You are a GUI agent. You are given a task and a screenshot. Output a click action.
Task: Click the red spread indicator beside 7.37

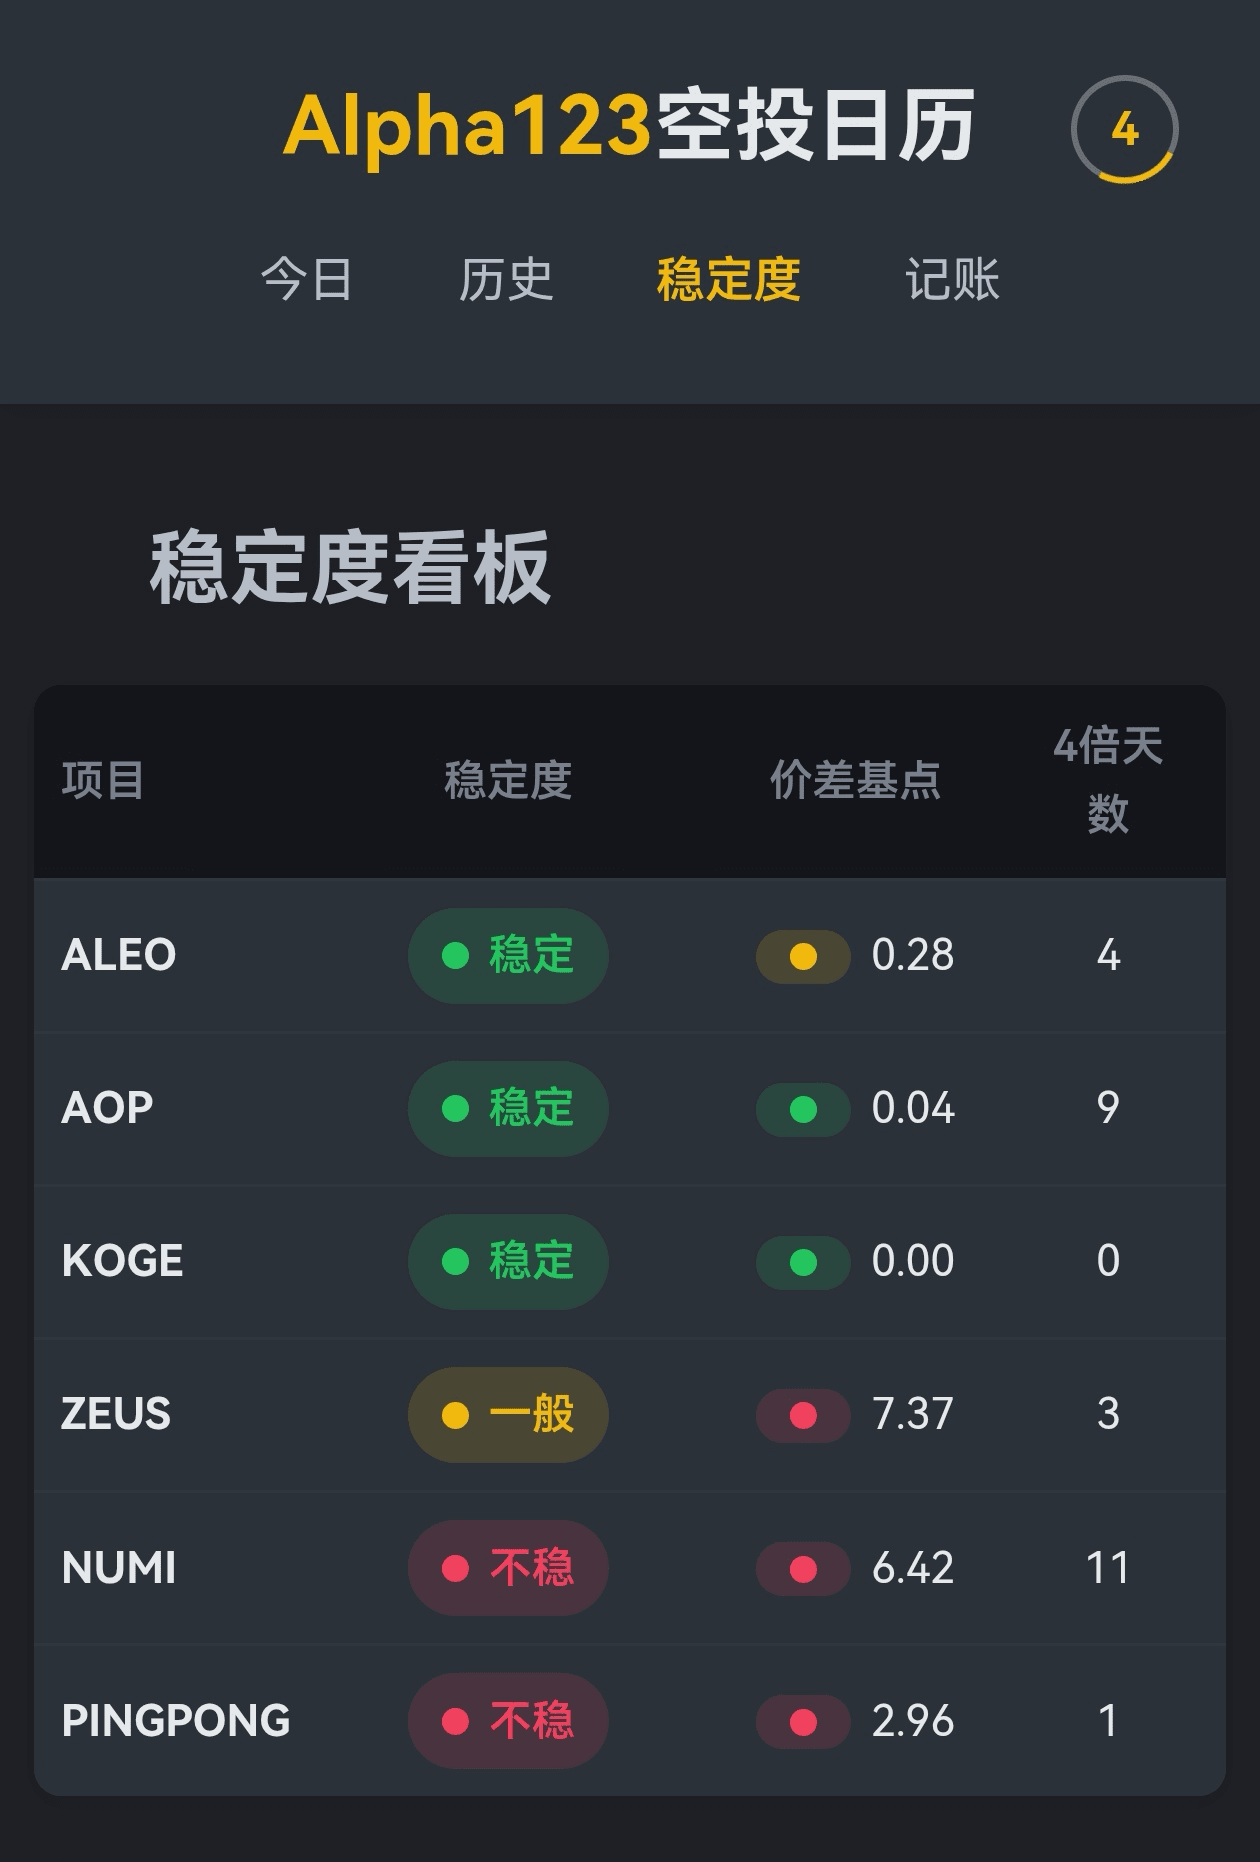point(803,1415)
